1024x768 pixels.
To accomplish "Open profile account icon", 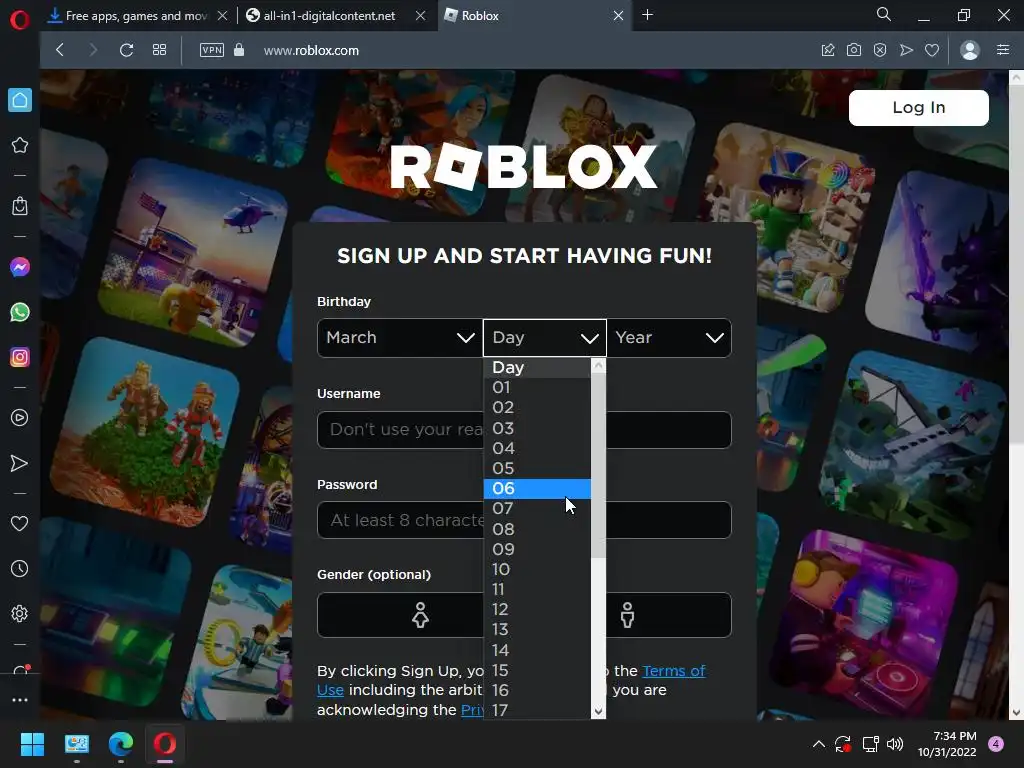I will [x=970, y=50].
